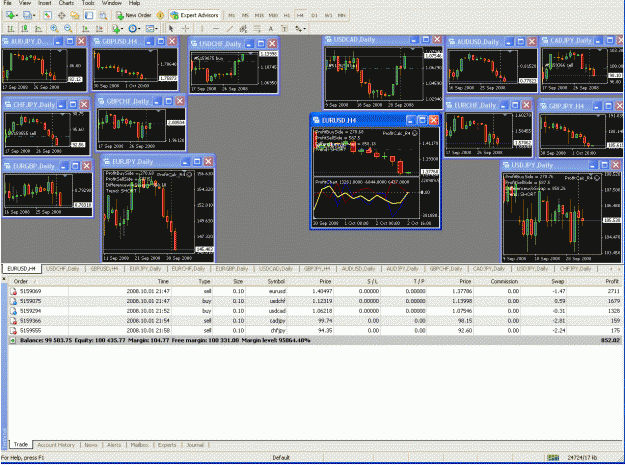Click the Indicators list icon
This screenshot has height=465, width=625.
coord(116,29)
